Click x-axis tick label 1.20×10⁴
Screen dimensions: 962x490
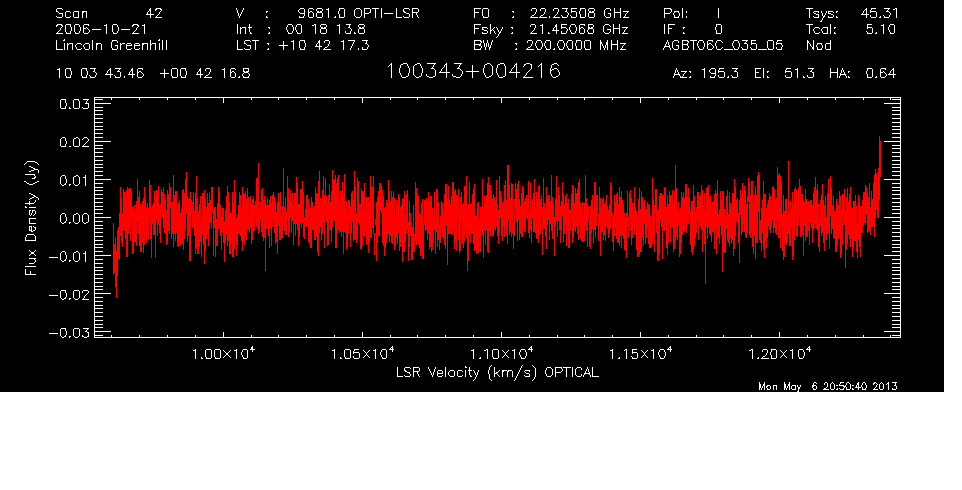click(x=779, y=353)
